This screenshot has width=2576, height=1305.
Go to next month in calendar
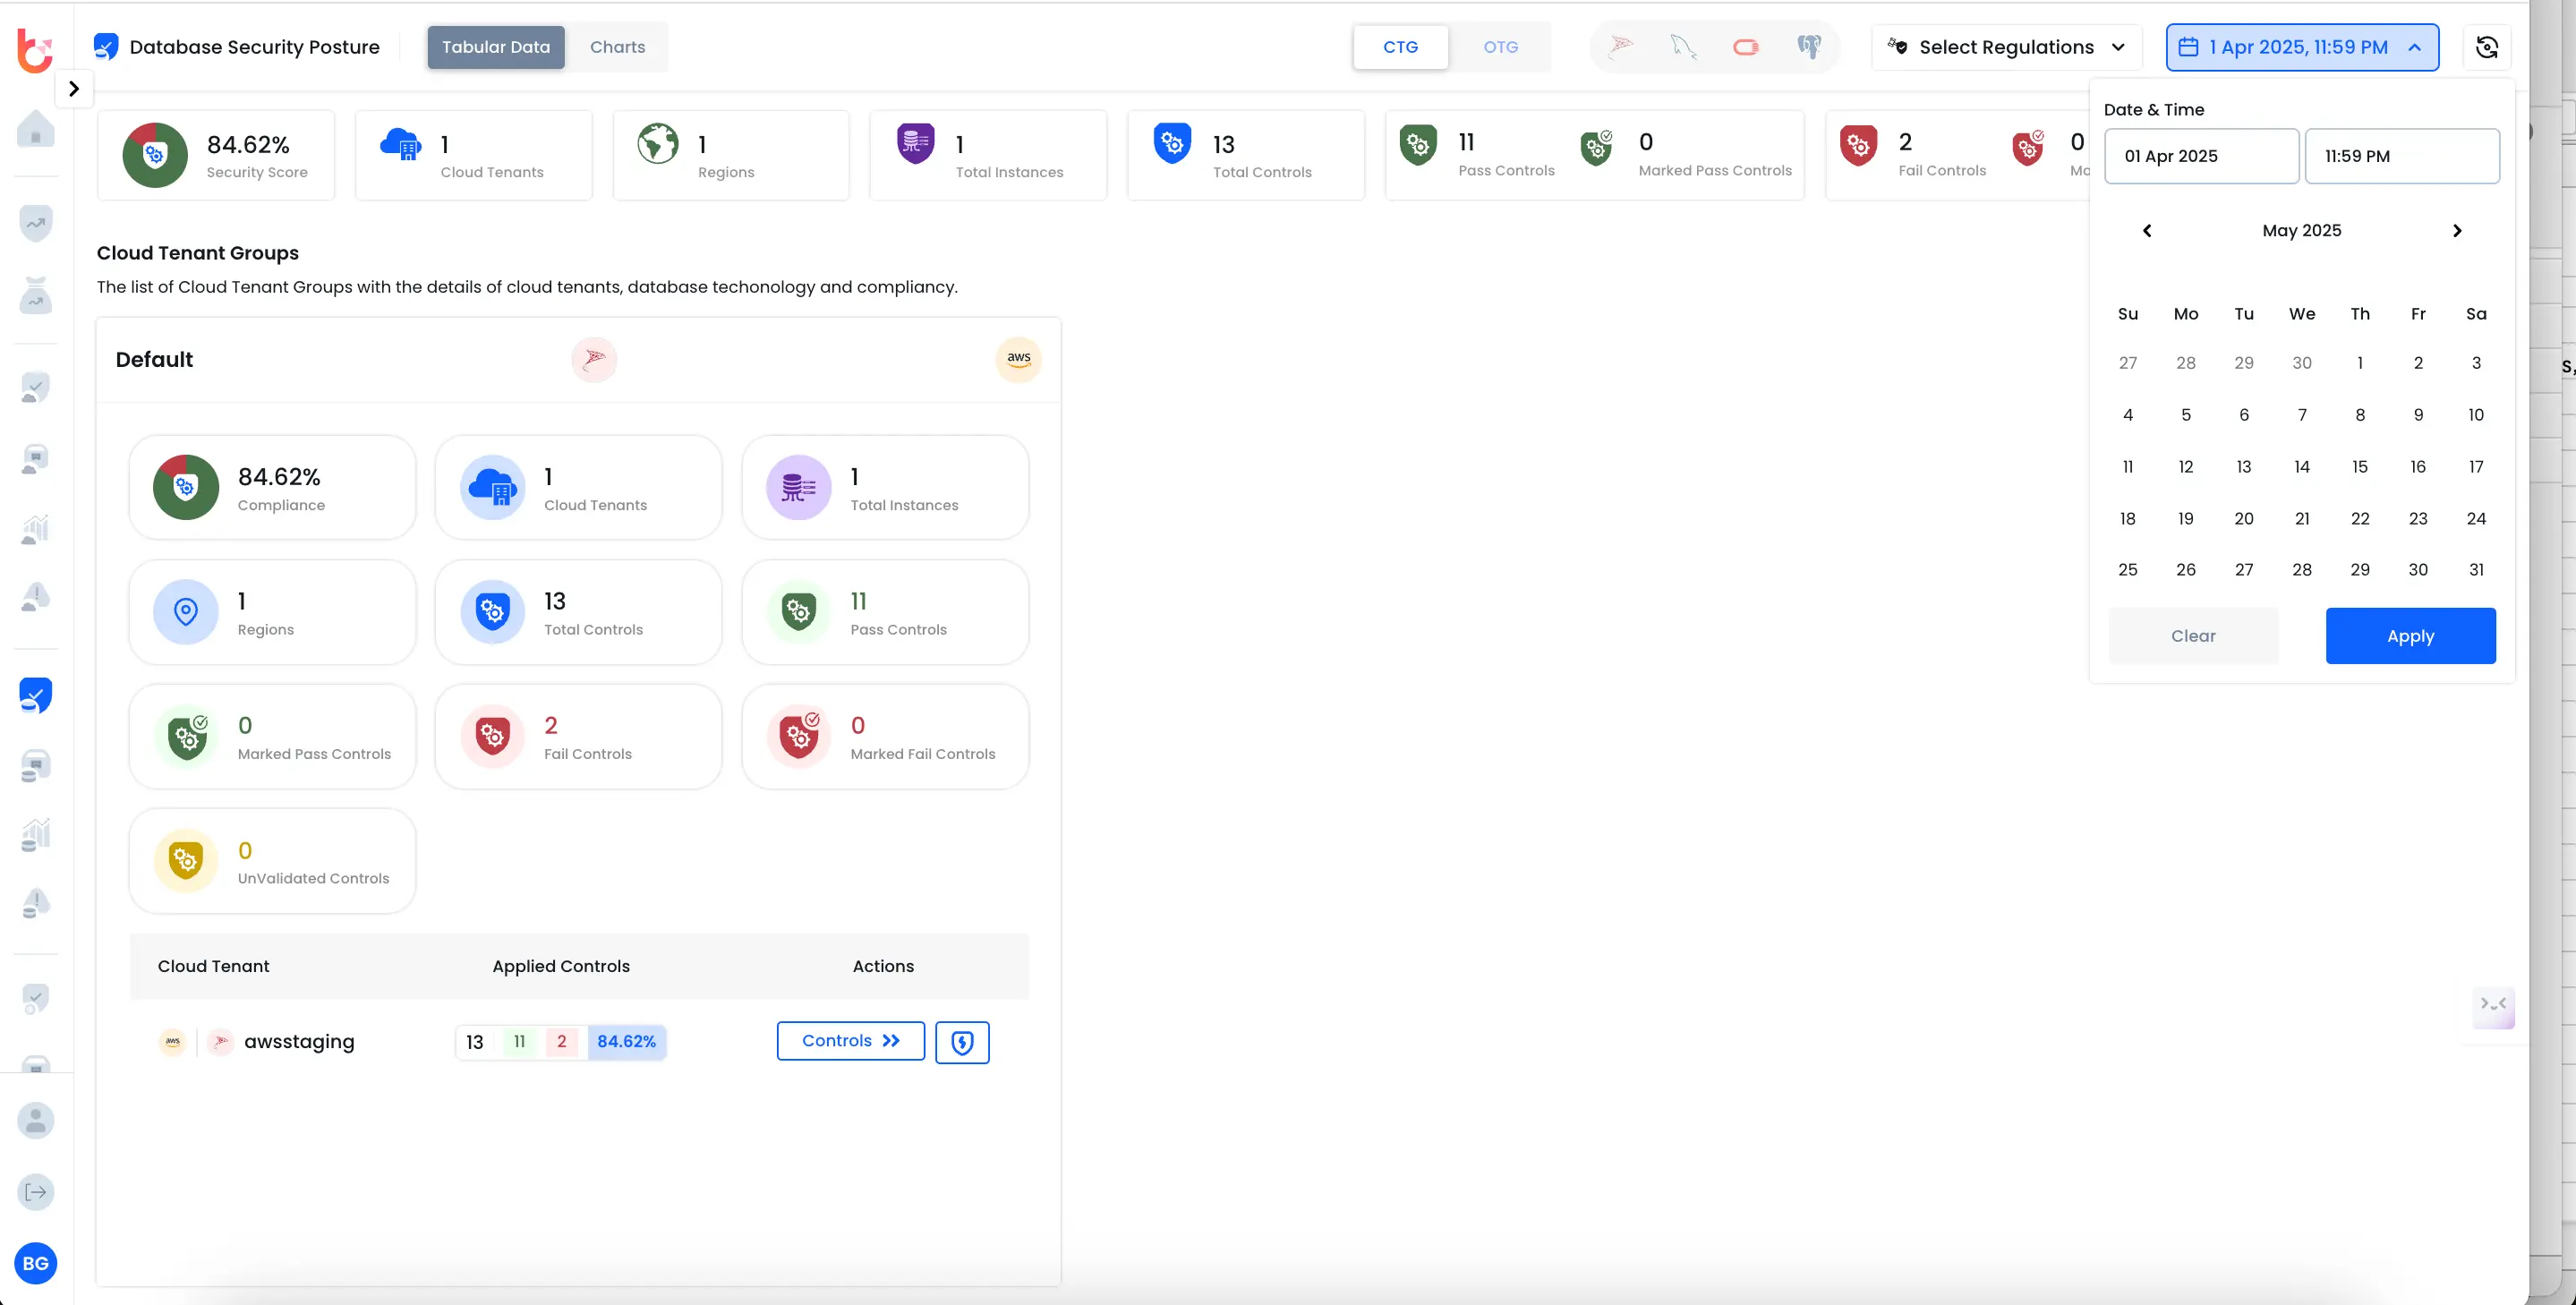pos(2457,231)
